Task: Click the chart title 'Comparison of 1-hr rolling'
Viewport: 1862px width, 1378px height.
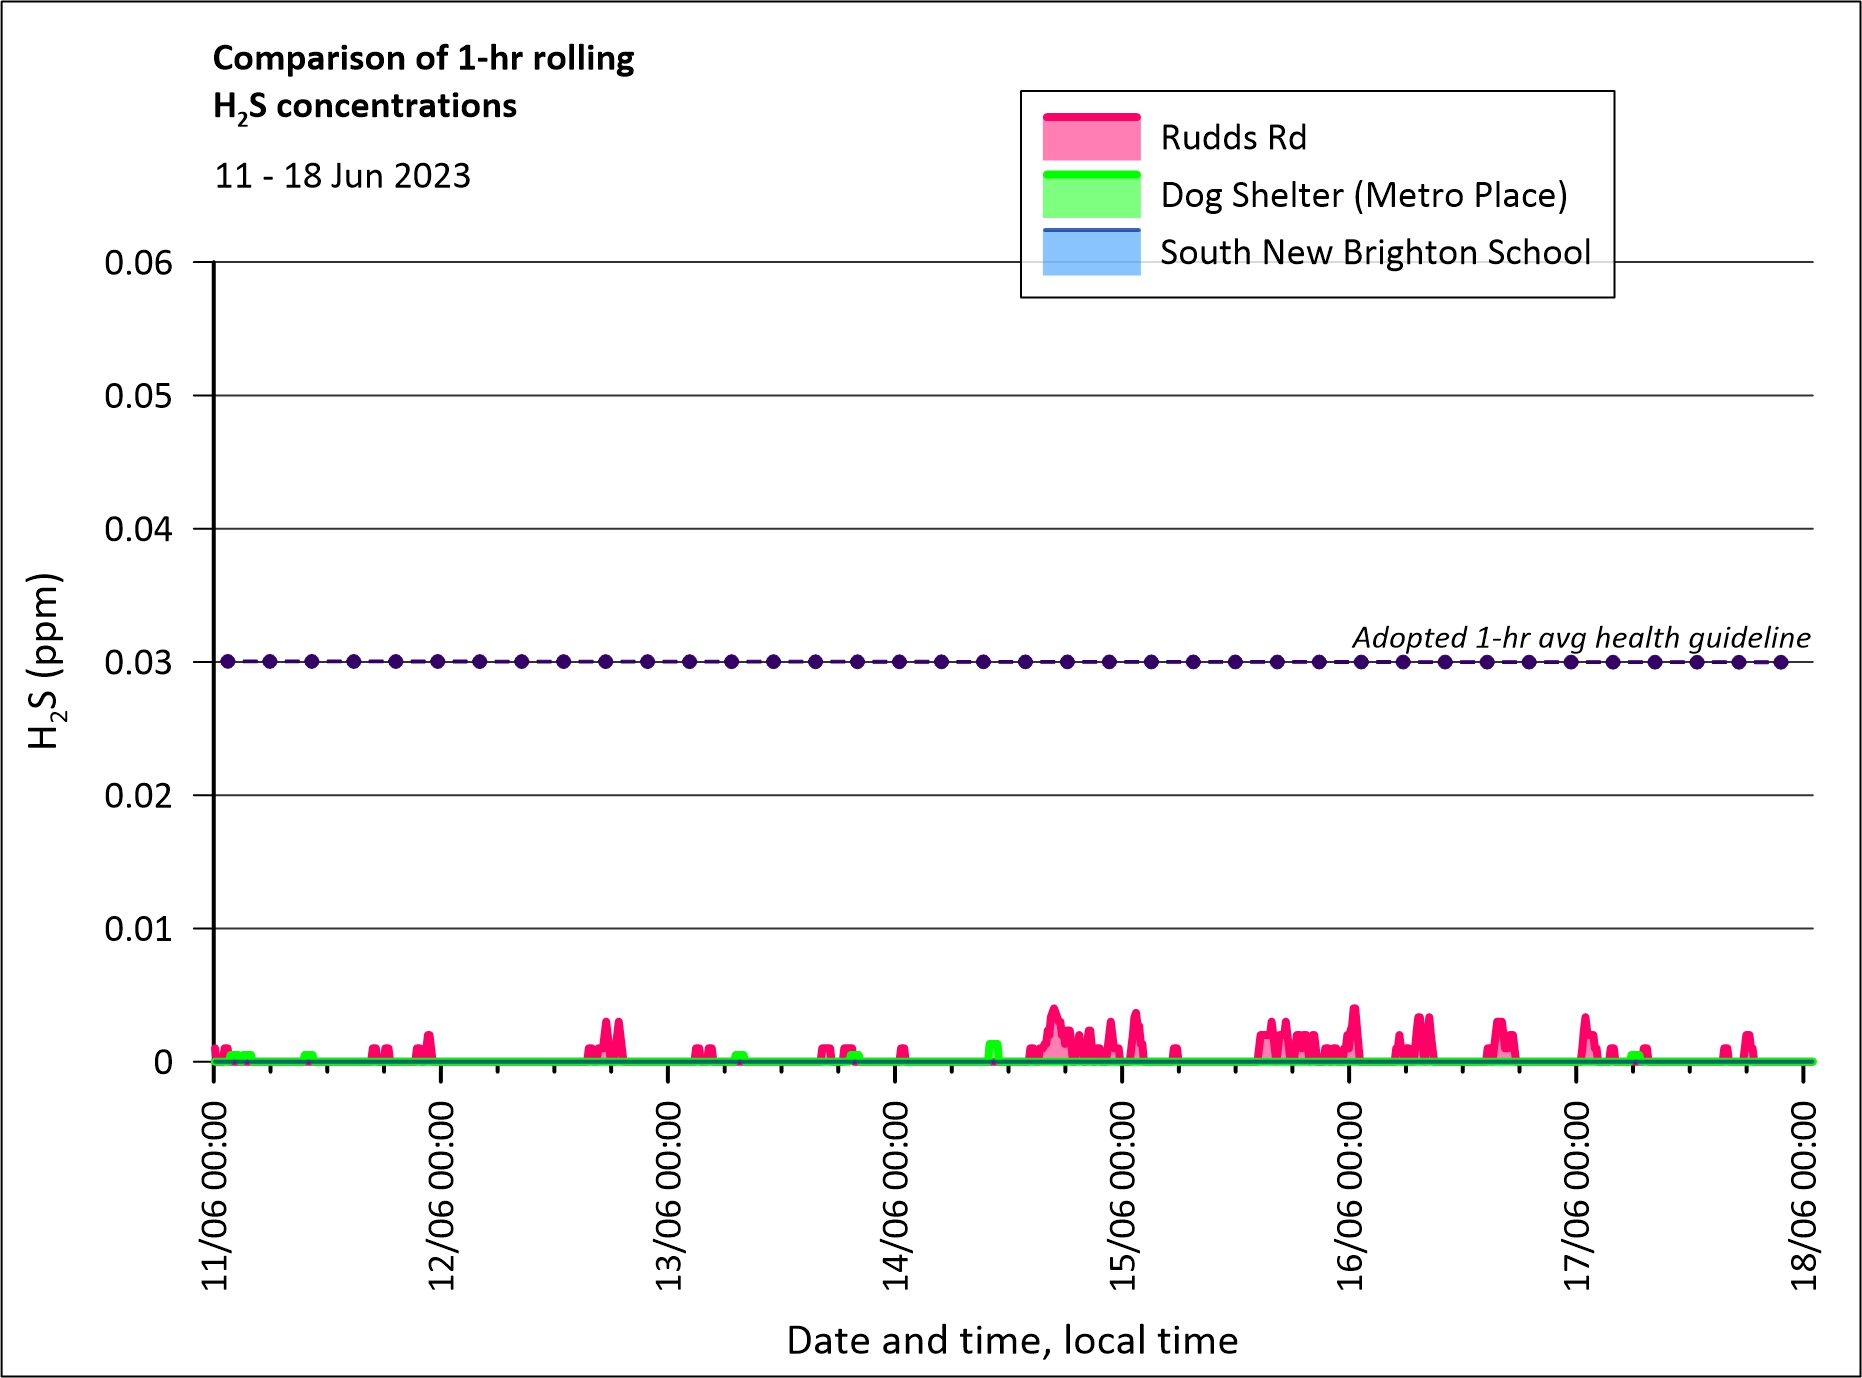Action: point(423,59)
